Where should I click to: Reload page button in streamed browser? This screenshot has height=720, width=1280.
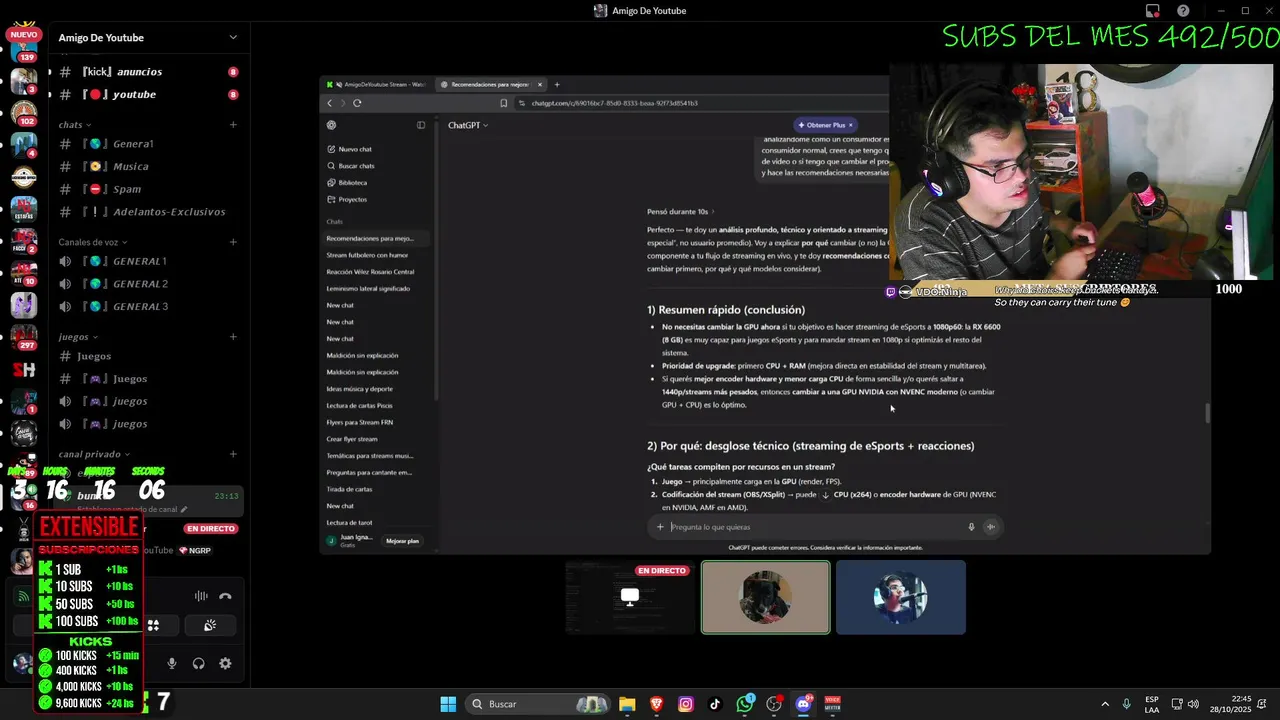pos(357,103)
